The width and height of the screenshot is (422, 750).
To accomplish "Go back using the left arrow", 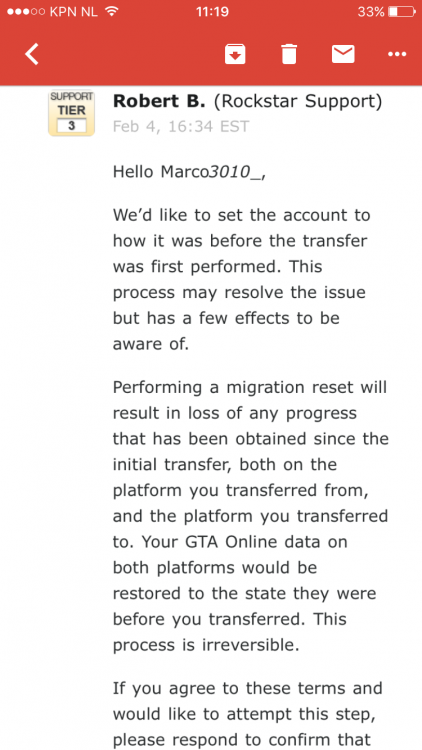I will [32, 54].
